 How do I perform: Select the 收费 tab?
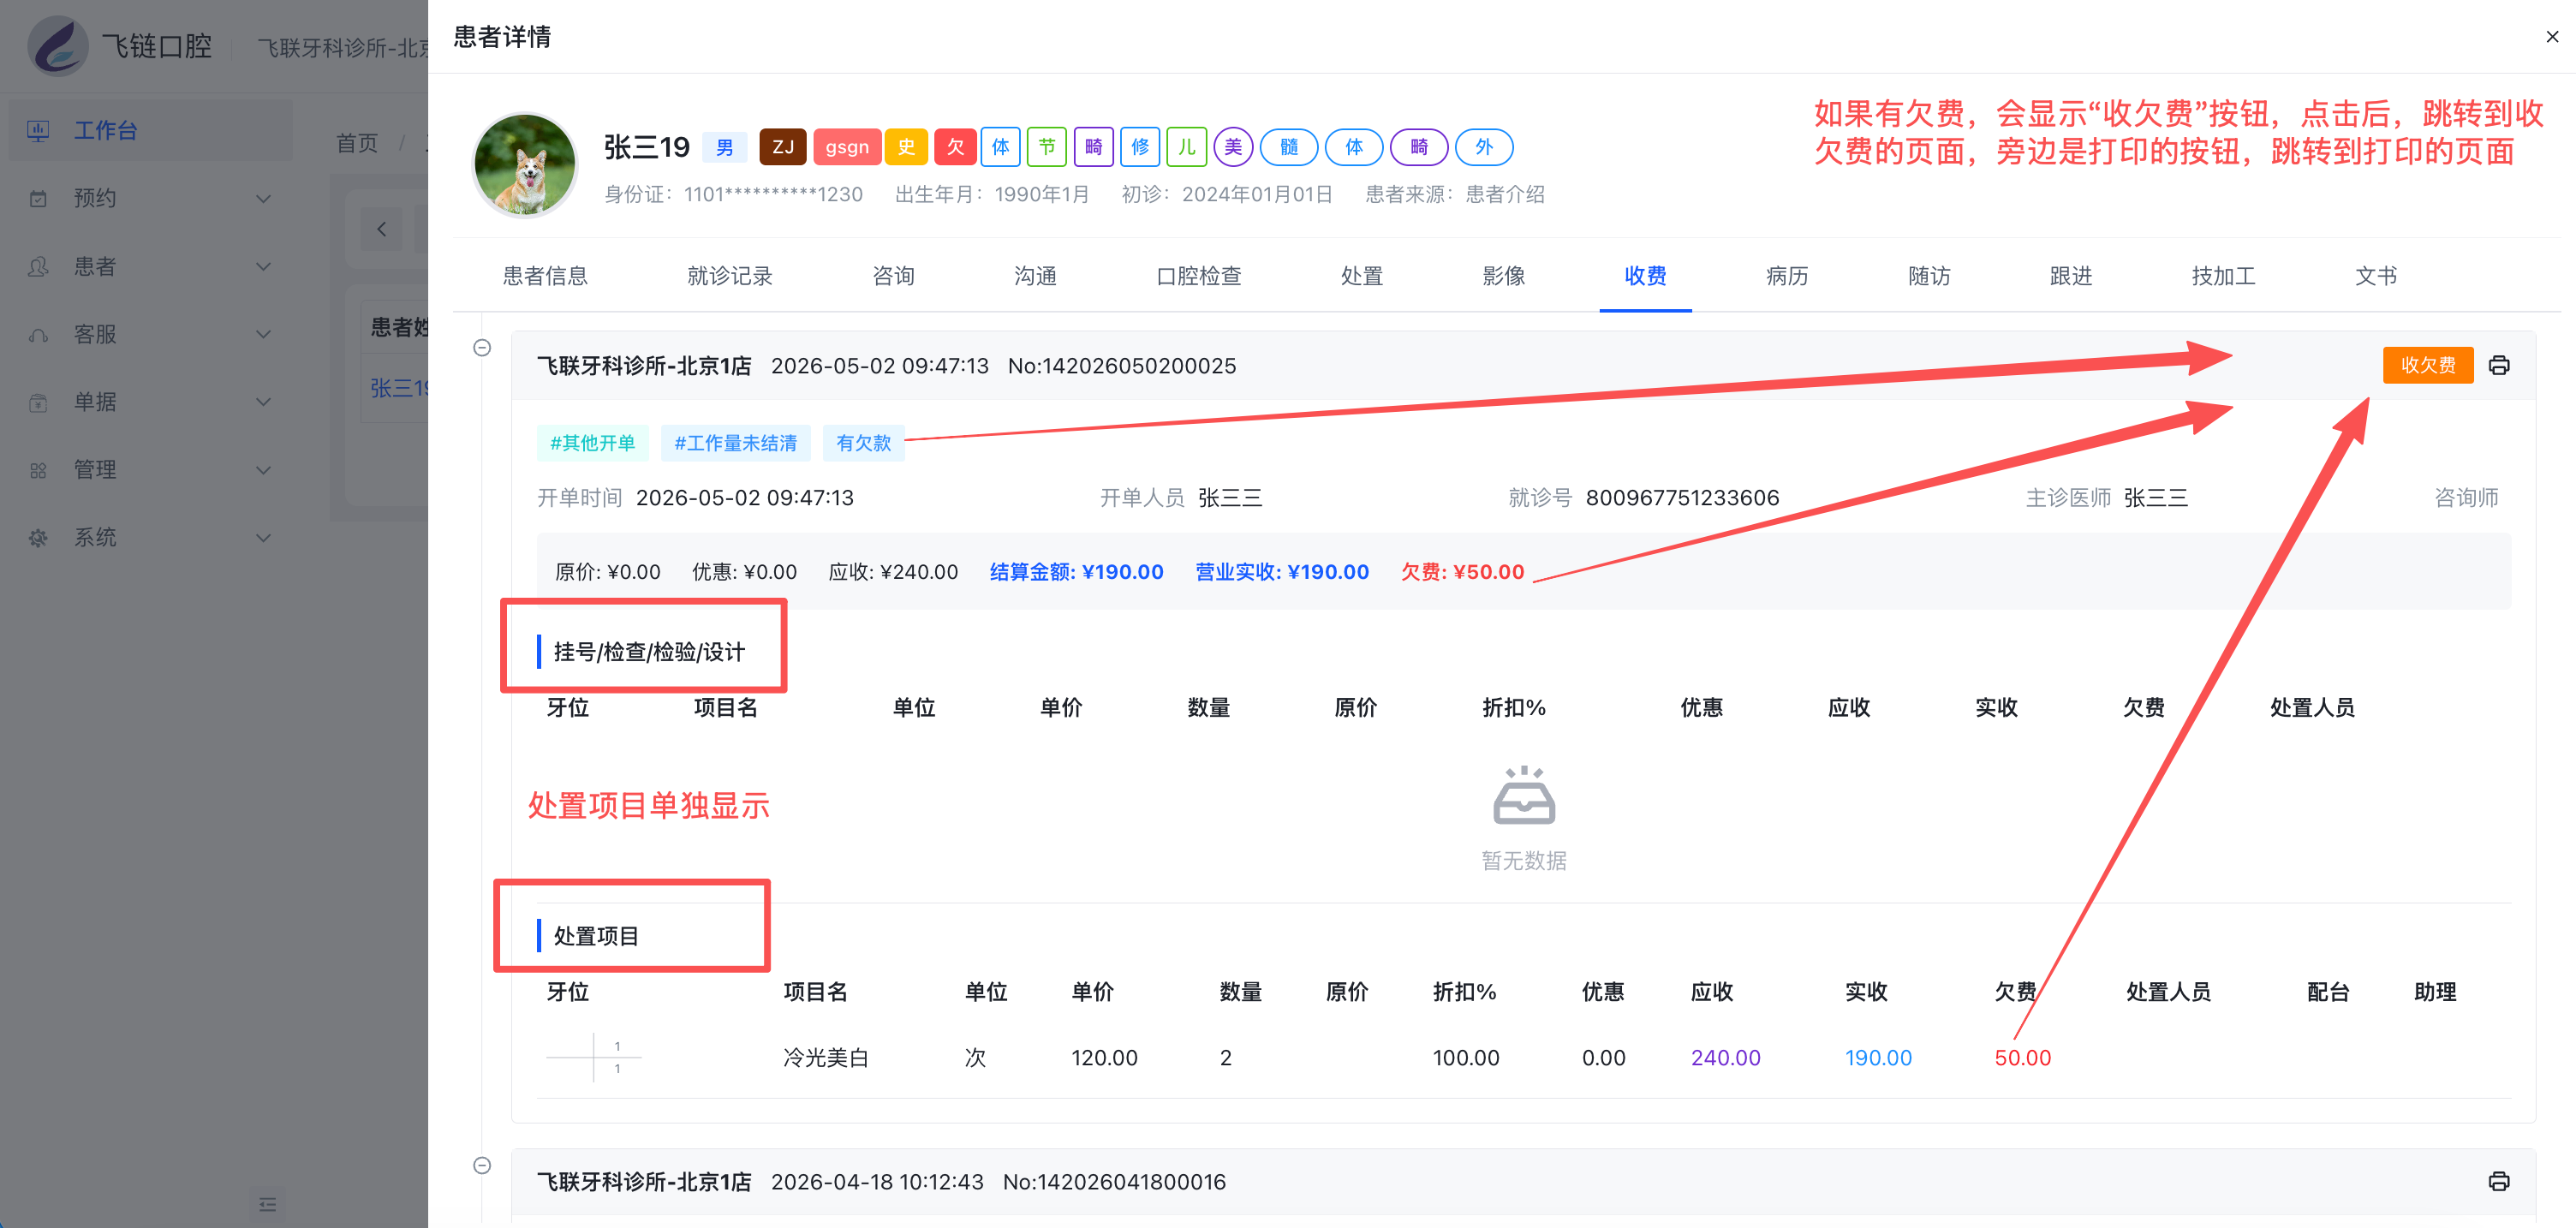[x=1645, y=276]
